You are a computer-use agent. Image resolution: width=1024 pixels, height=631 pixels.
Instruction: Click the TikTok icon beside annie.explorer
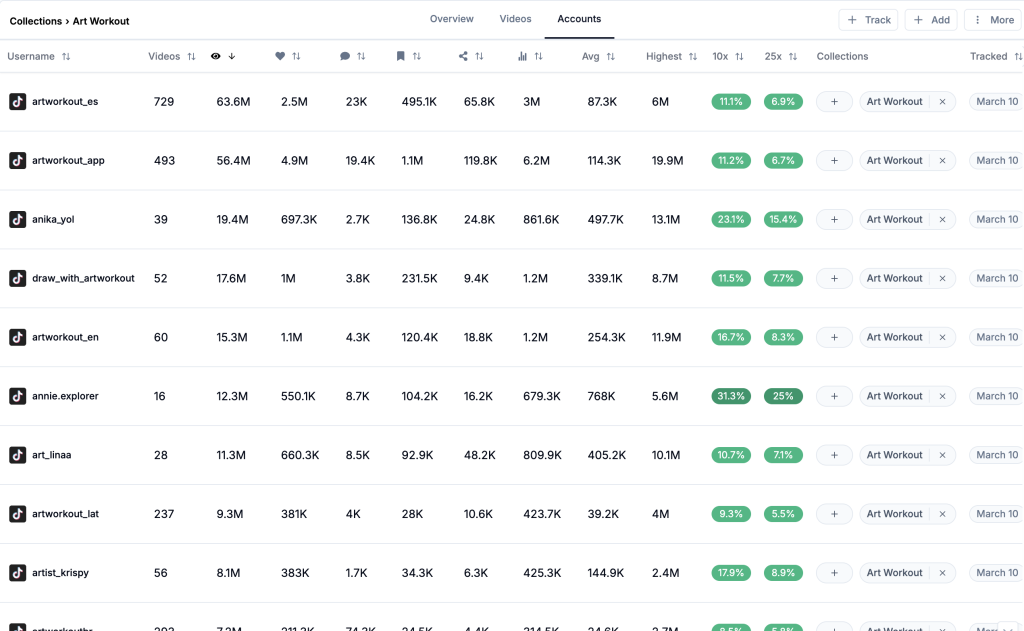pyautogui.click(x=17, y=396)
